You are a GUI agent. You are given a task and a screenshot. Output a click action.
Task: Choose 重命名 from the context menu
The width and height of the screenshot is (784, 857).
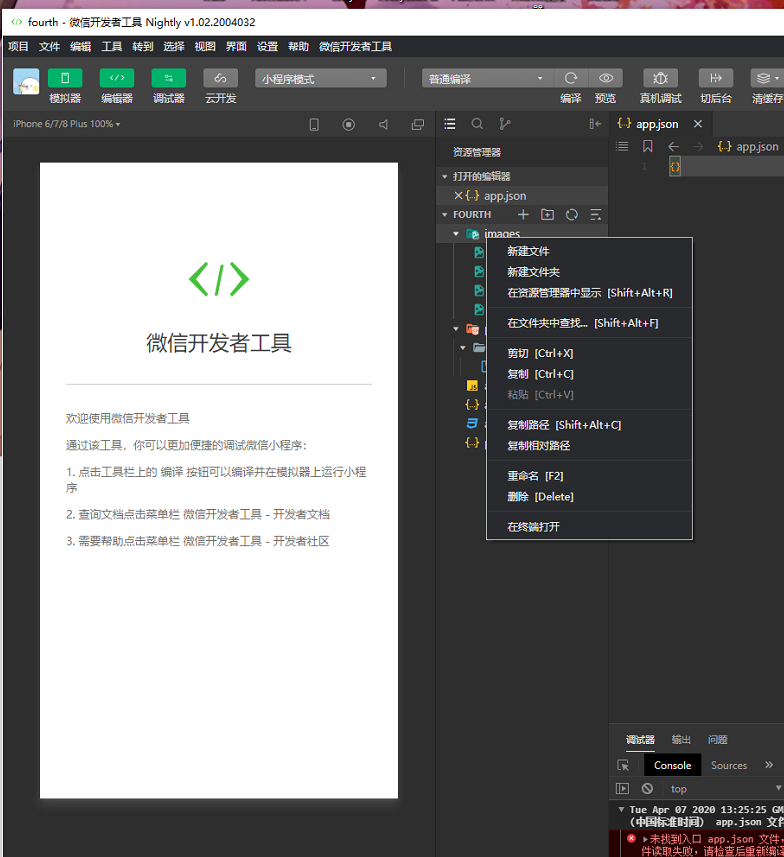(589, 476)
